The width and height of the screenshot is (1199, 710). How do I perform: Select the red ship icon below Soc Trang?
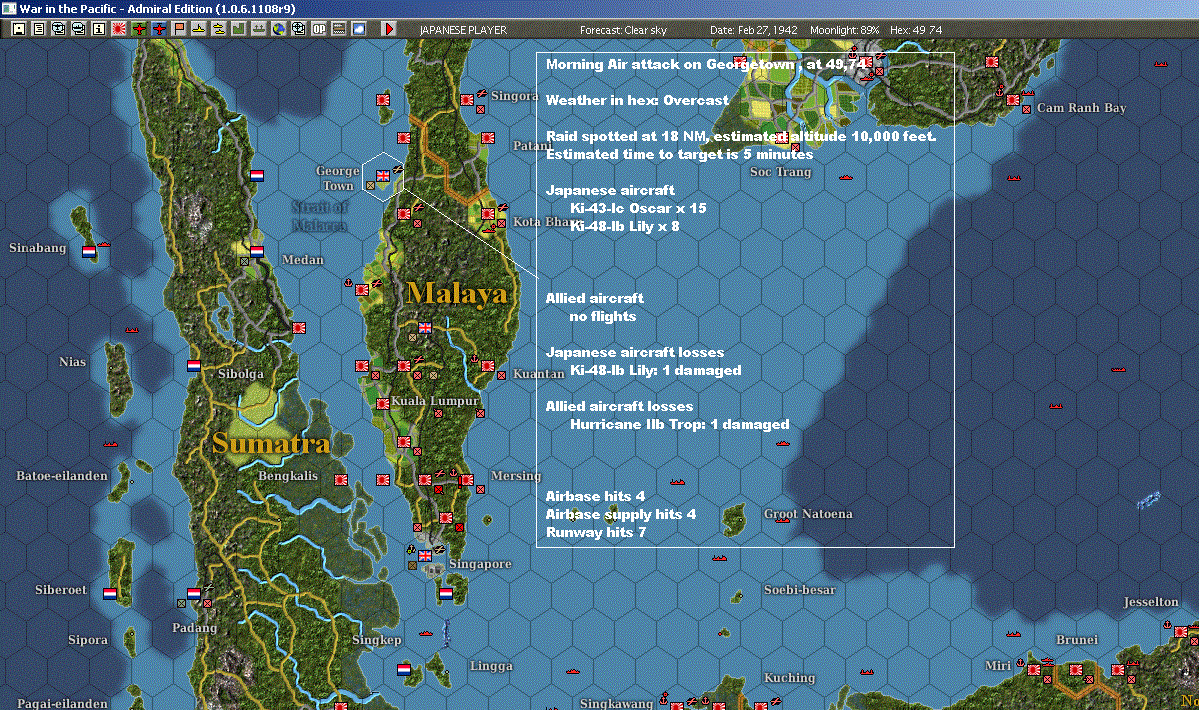846,177
